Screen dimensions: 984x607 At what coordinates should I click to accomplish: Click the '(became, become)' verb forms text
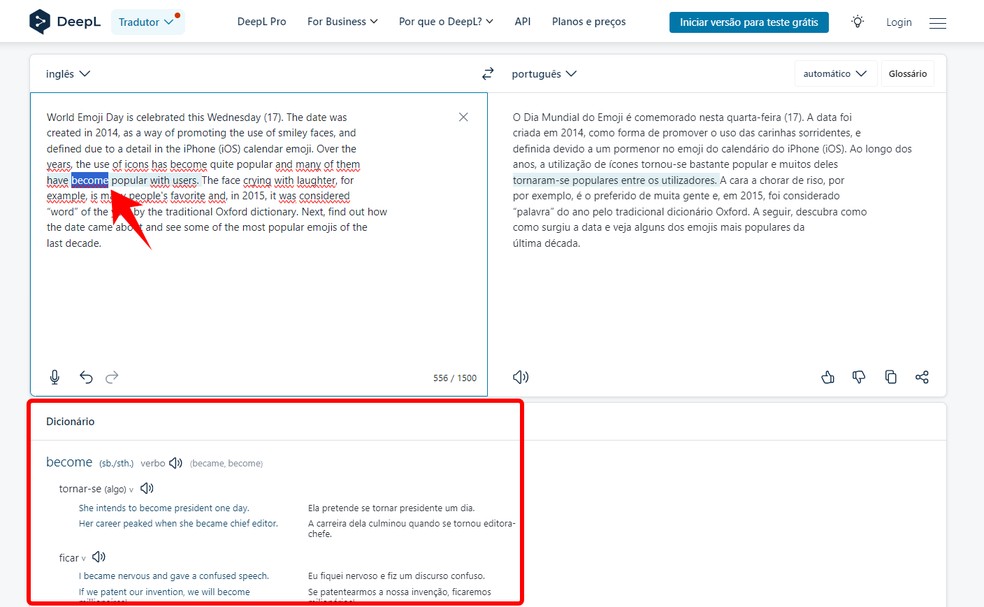[227, 463]
